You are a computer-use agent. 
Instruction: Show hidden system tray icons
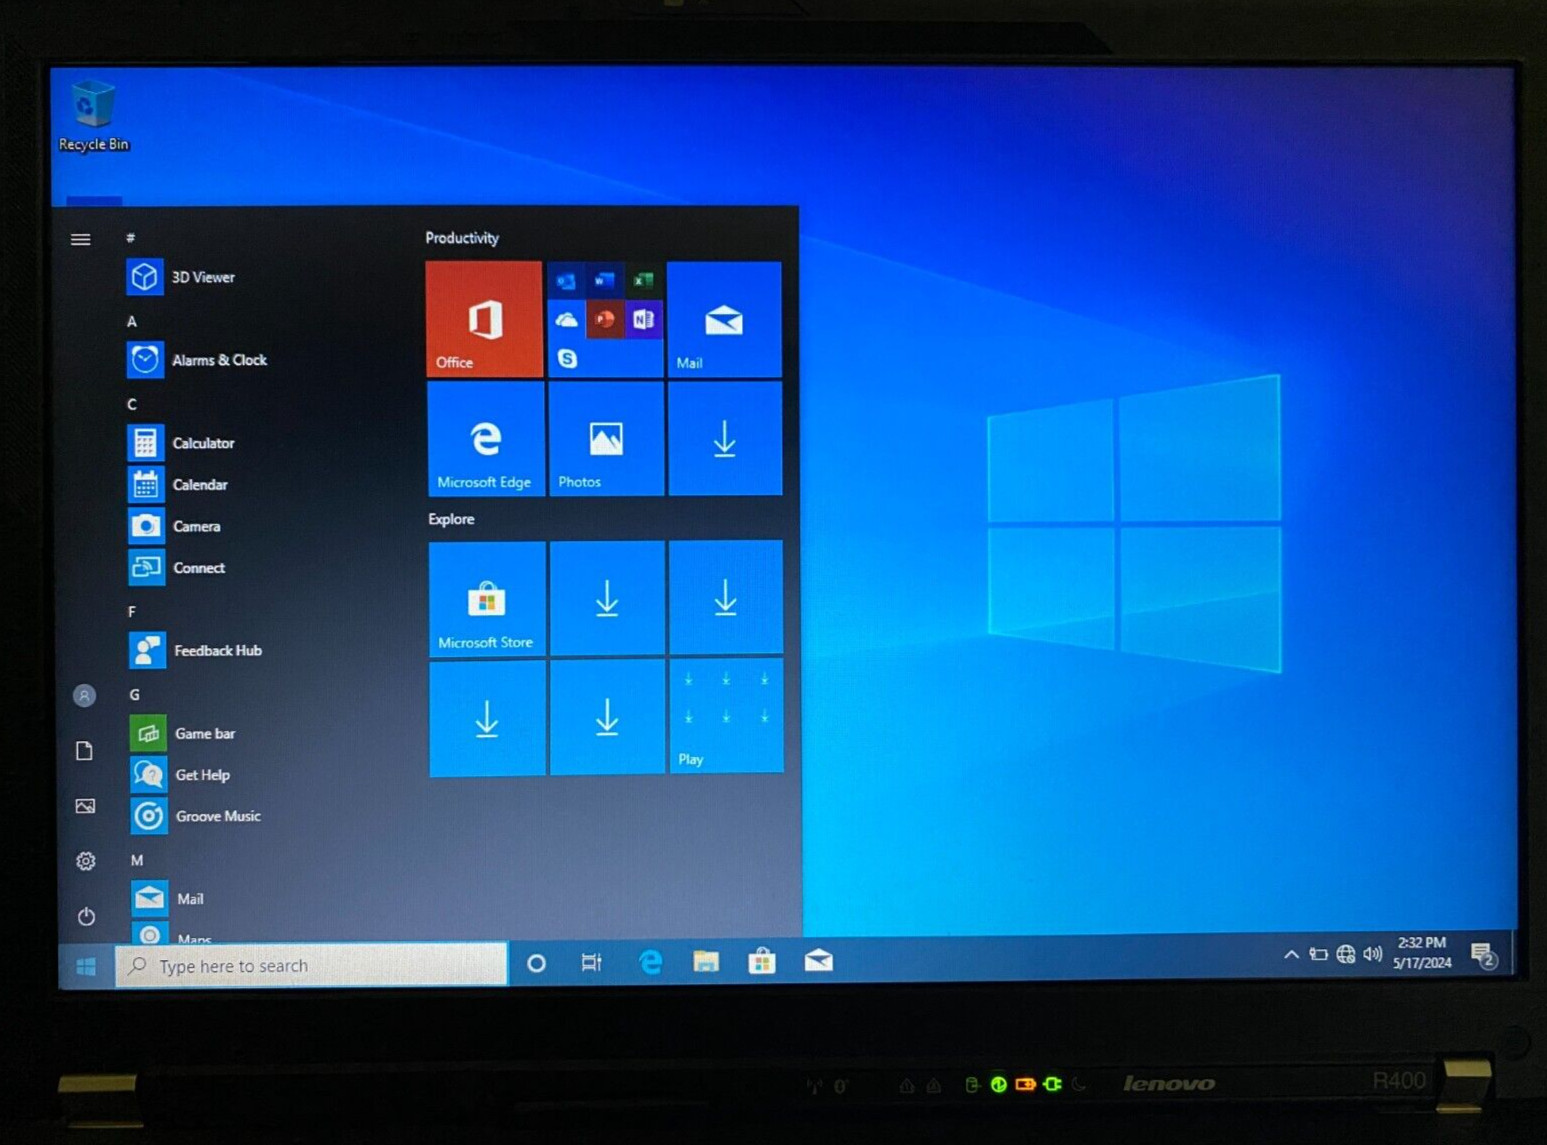coord(1291,955)
